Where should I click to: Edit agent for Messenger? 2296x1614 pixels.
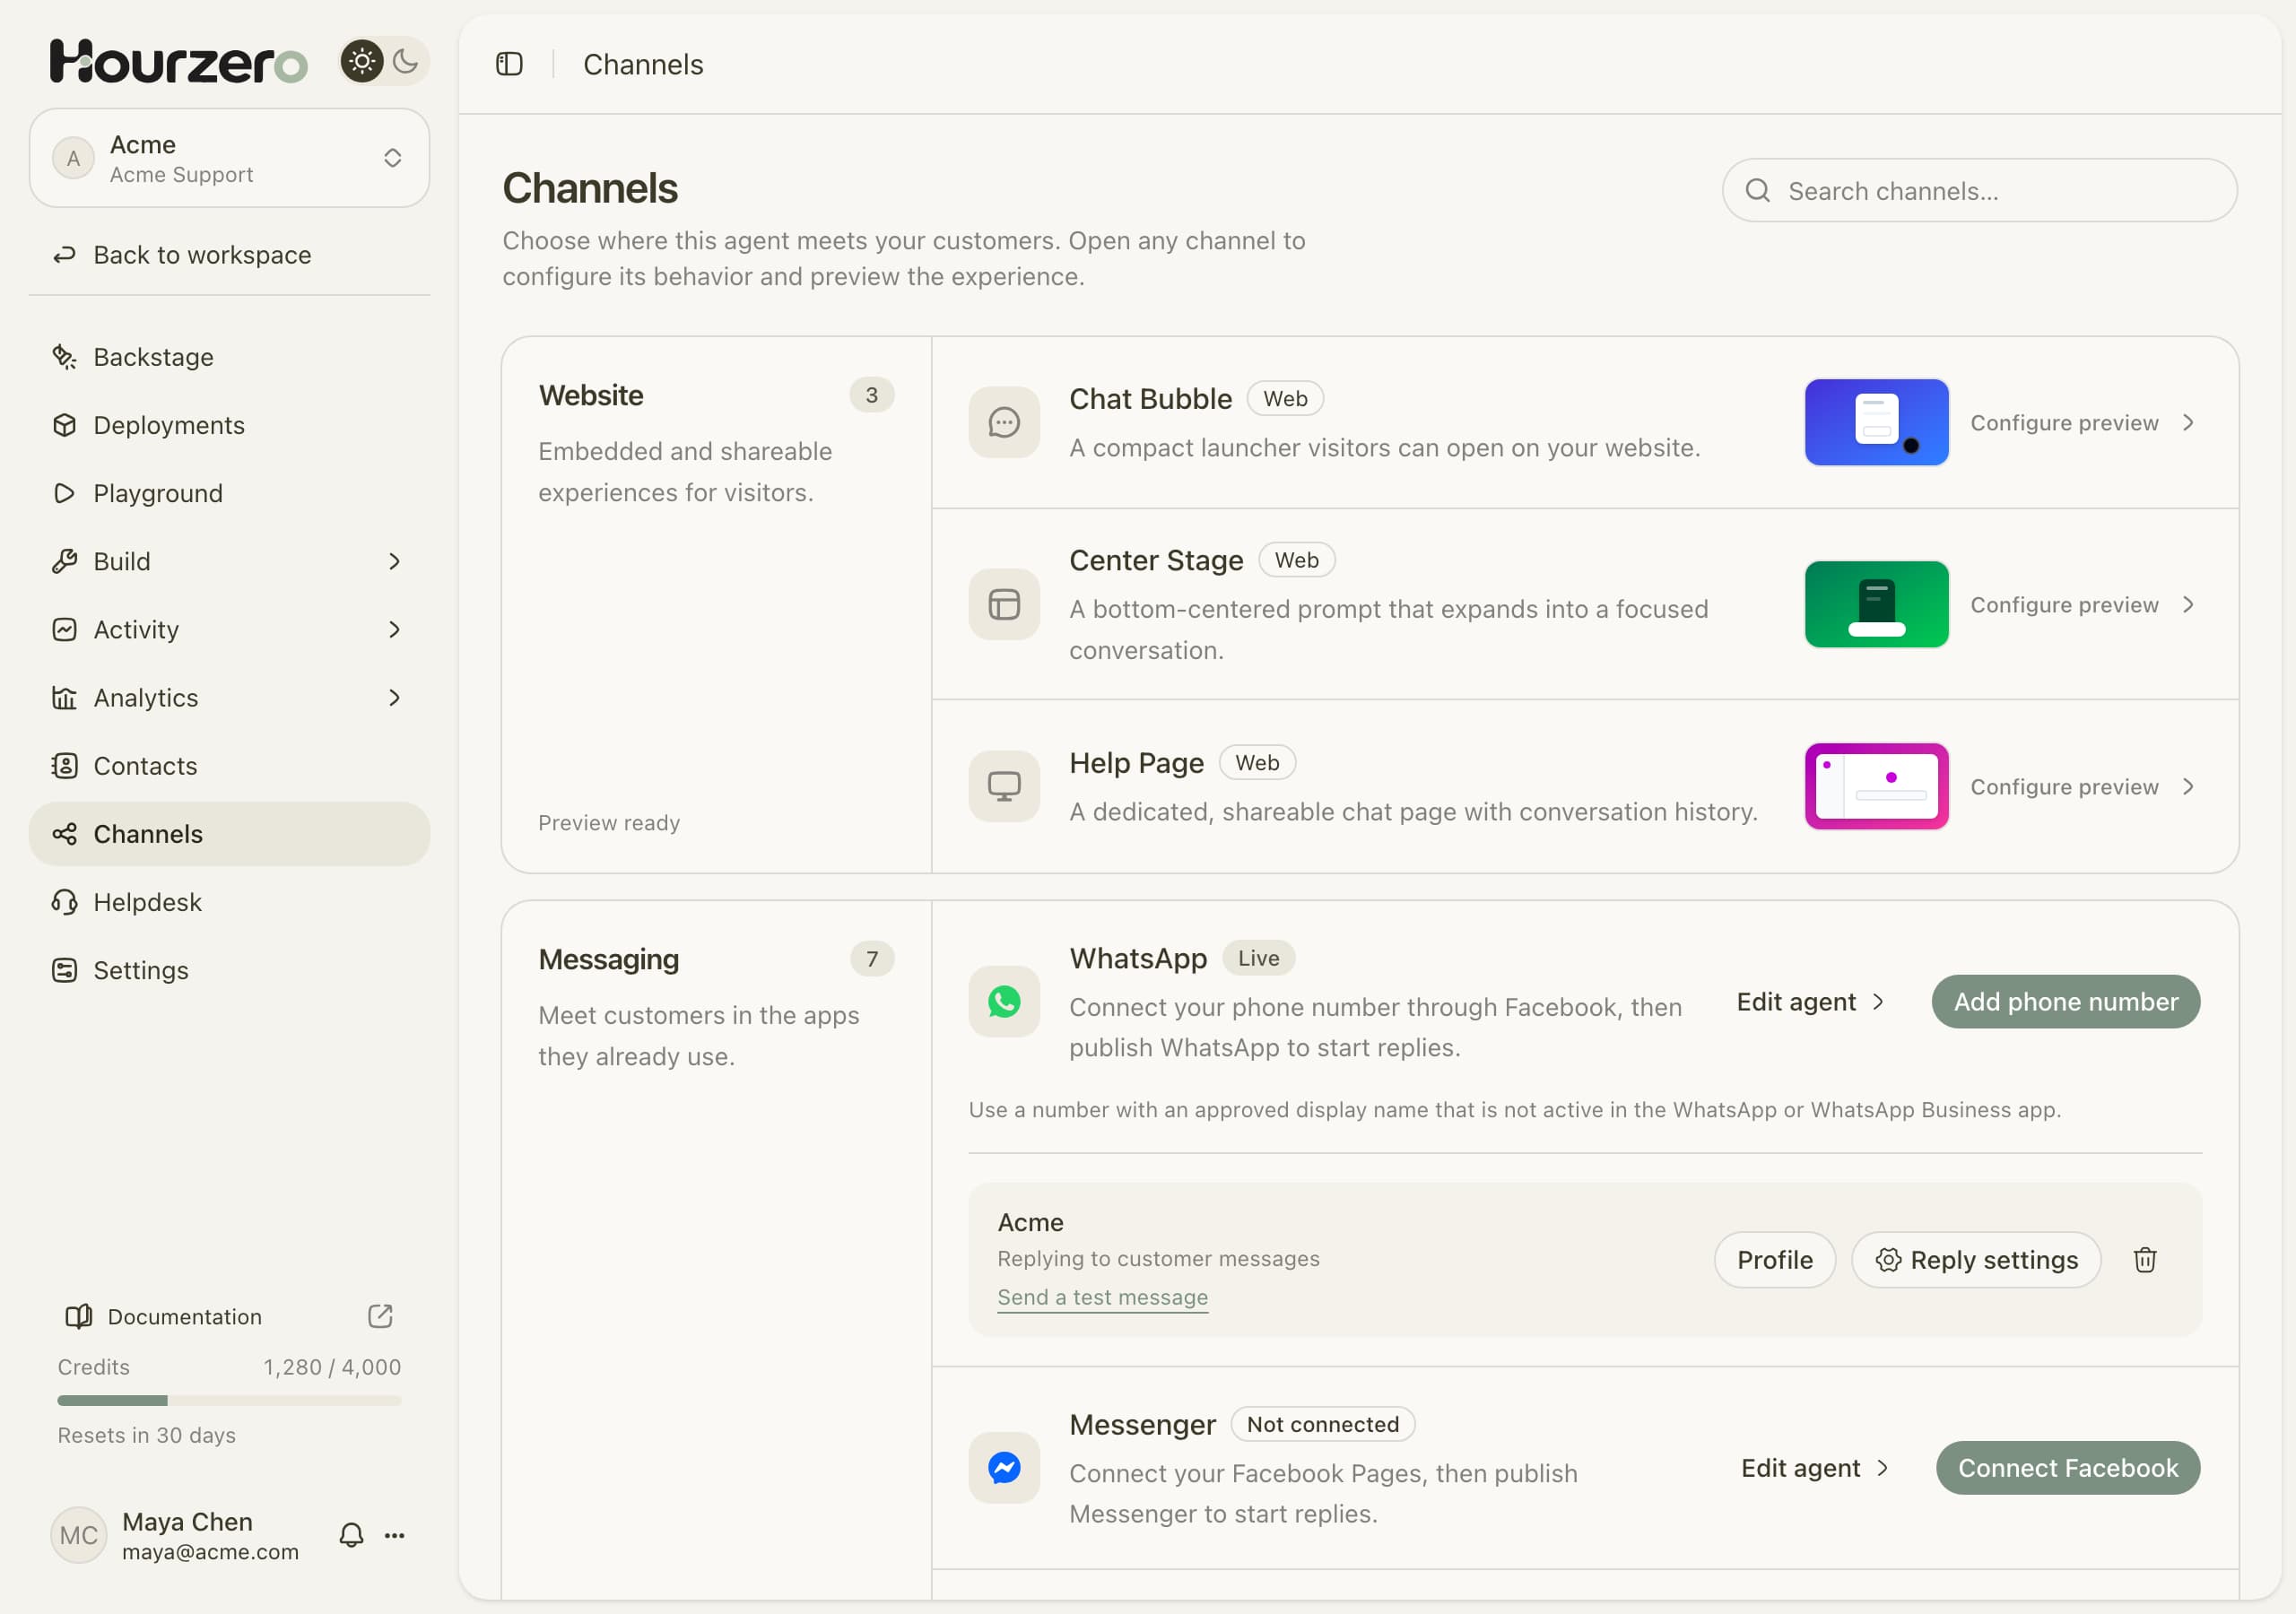pos(1814,1468)
